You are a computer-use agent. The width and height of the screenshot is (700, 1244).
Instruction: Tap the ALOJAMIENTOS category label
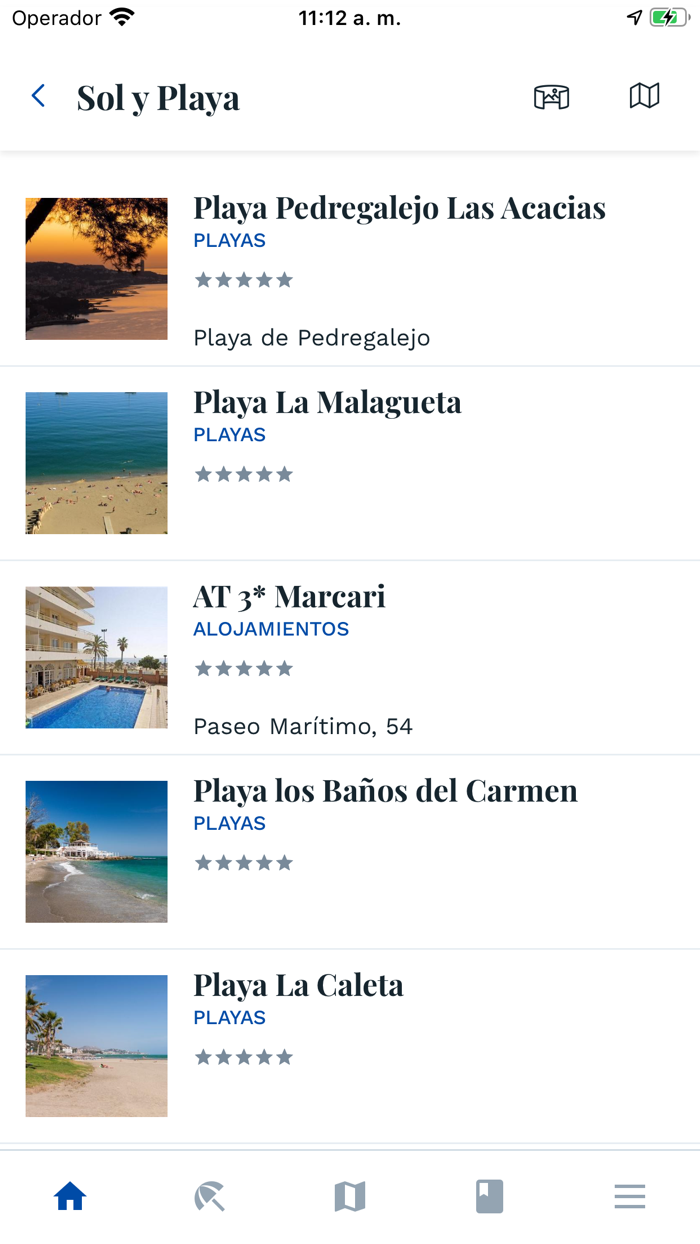pos(272,628)
